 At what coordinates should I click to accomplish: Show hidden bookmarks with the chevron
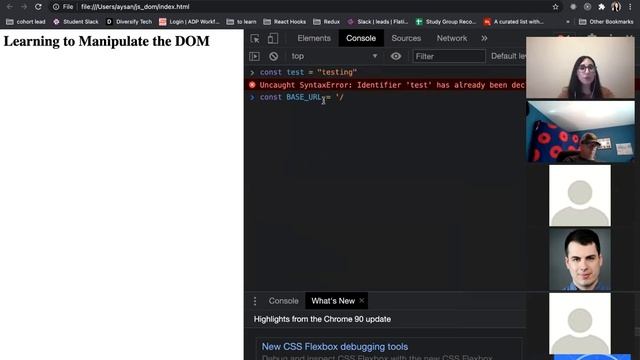click(567, 22)
